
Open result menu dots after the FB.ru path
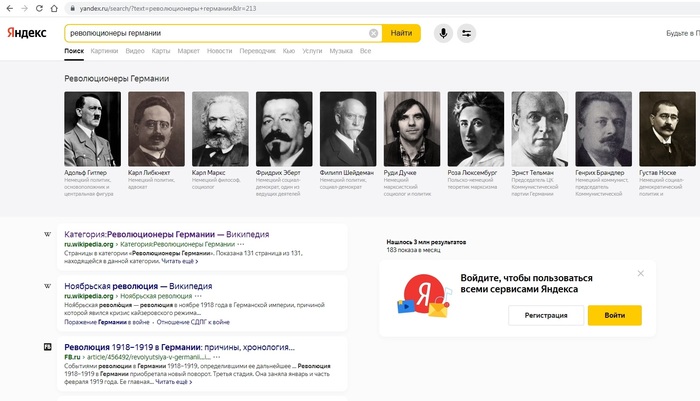point(217,357)
